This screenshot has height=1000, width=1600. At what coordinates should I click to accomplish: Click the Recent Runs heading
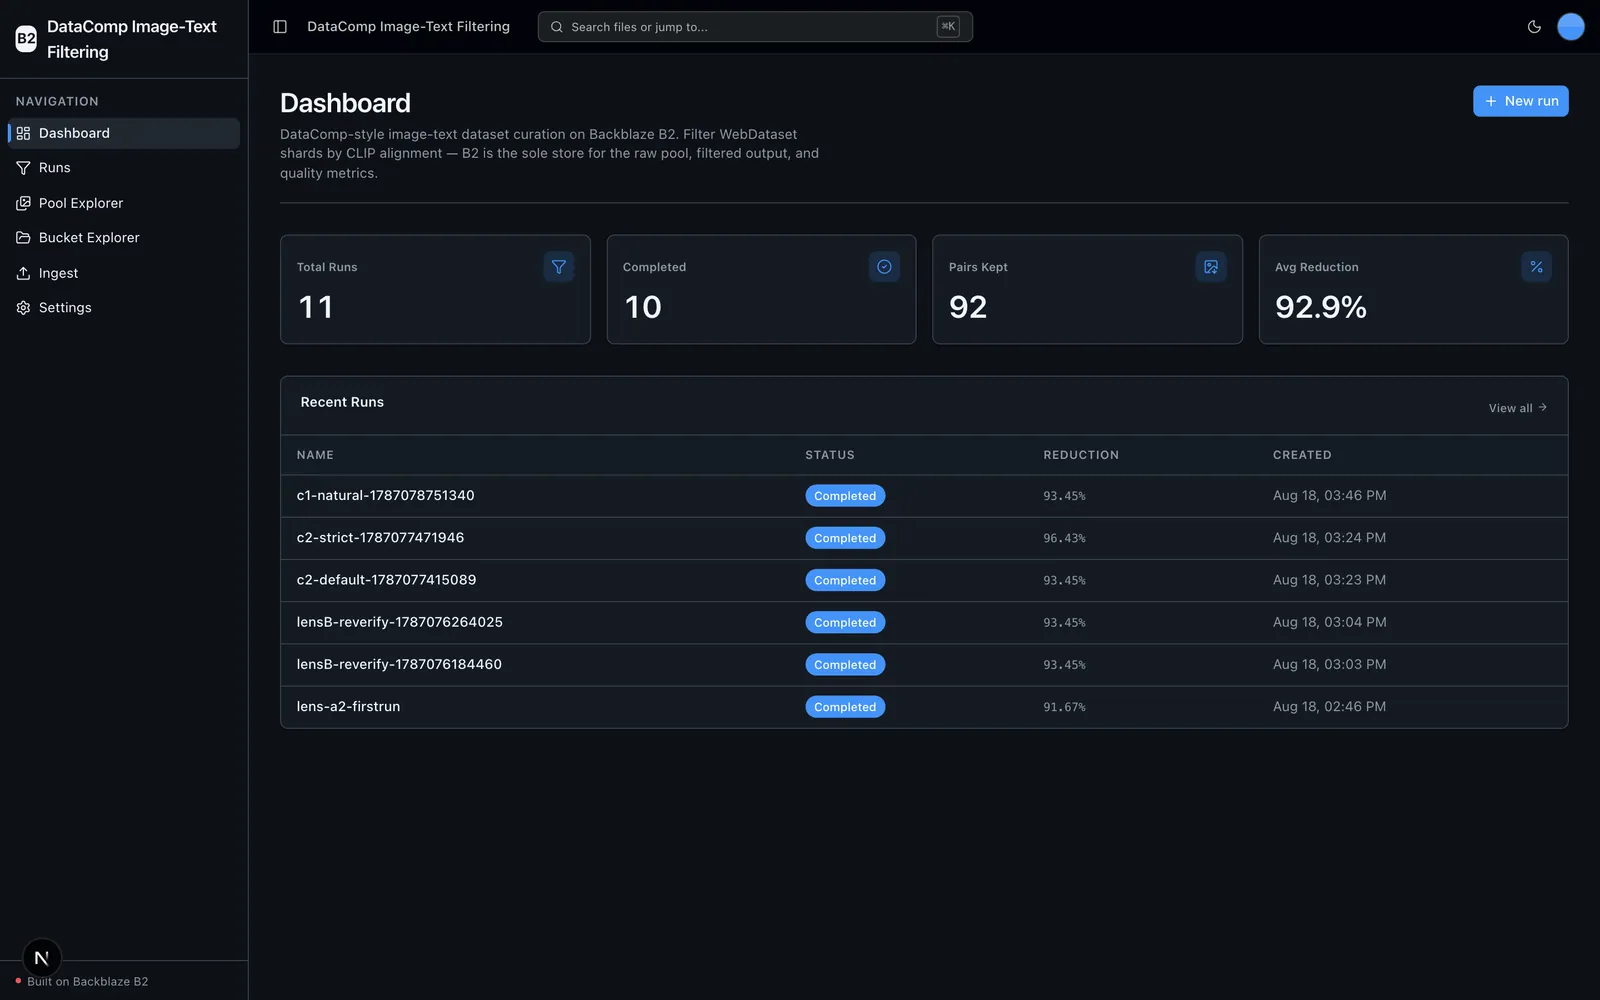click(342, 402)
